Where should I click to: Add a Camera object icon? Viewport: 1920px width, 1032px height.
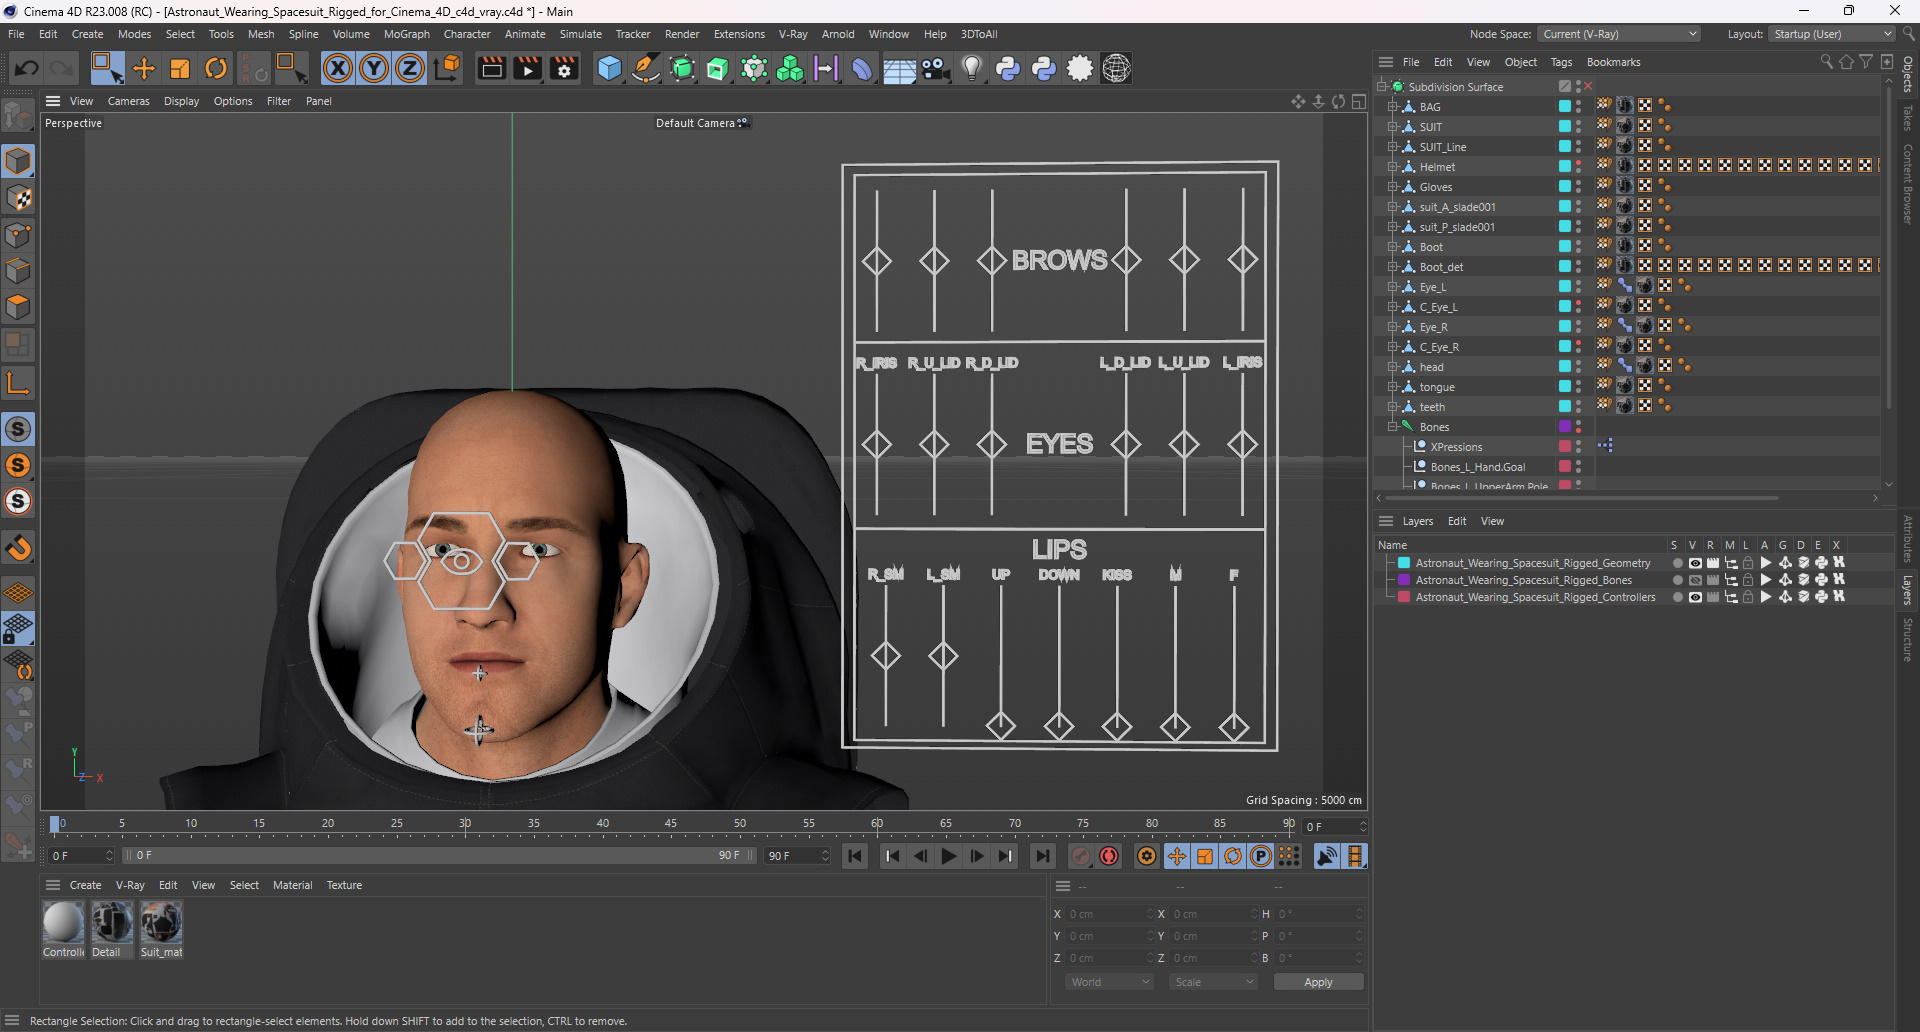pos(935,68)
